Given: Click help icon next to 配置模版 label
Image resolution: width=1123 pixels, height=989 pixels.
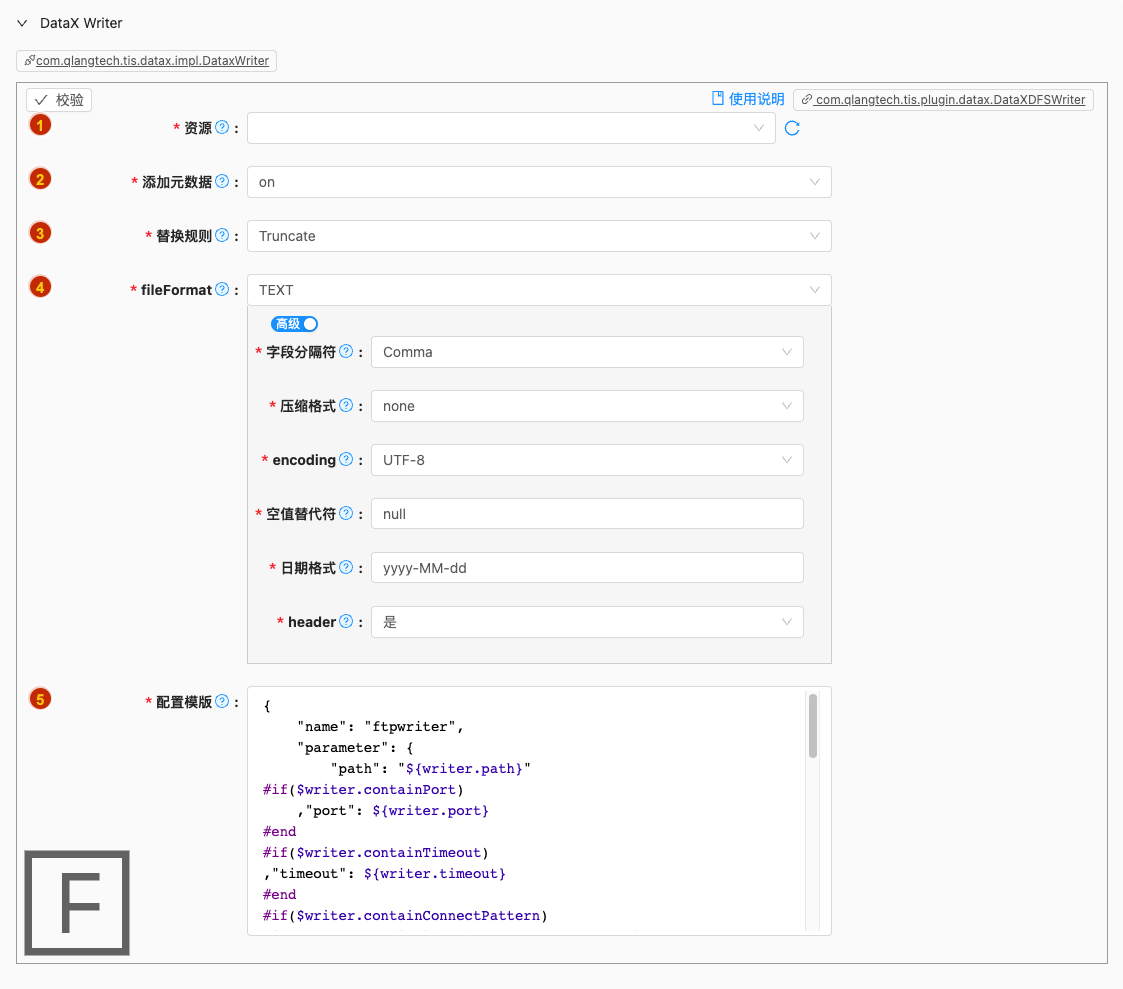Looking at the screenshot, I should [222, 702].
